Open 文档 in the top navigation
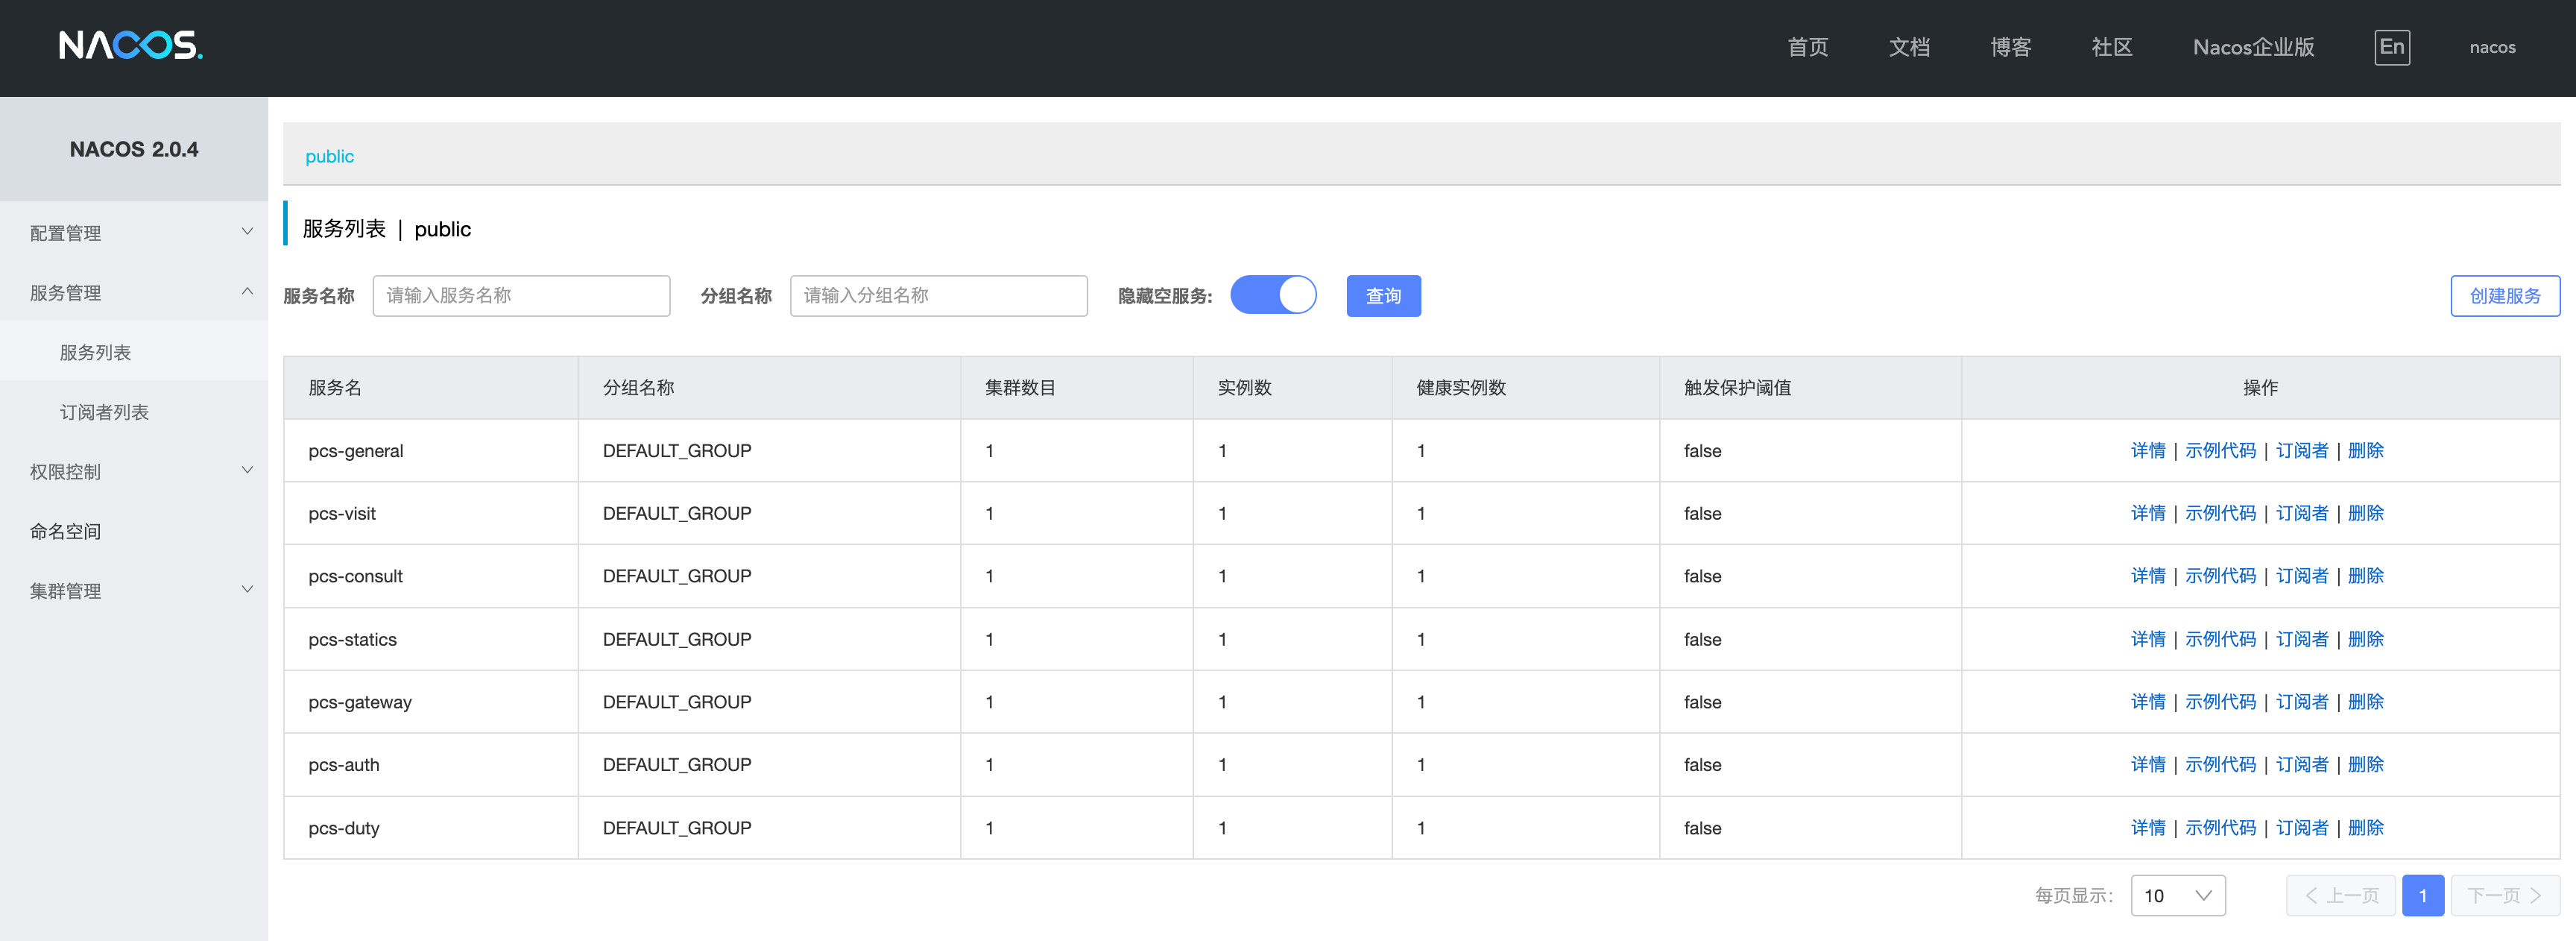The width and height of the screenshot is (2576, 941). click(1908, 47)
